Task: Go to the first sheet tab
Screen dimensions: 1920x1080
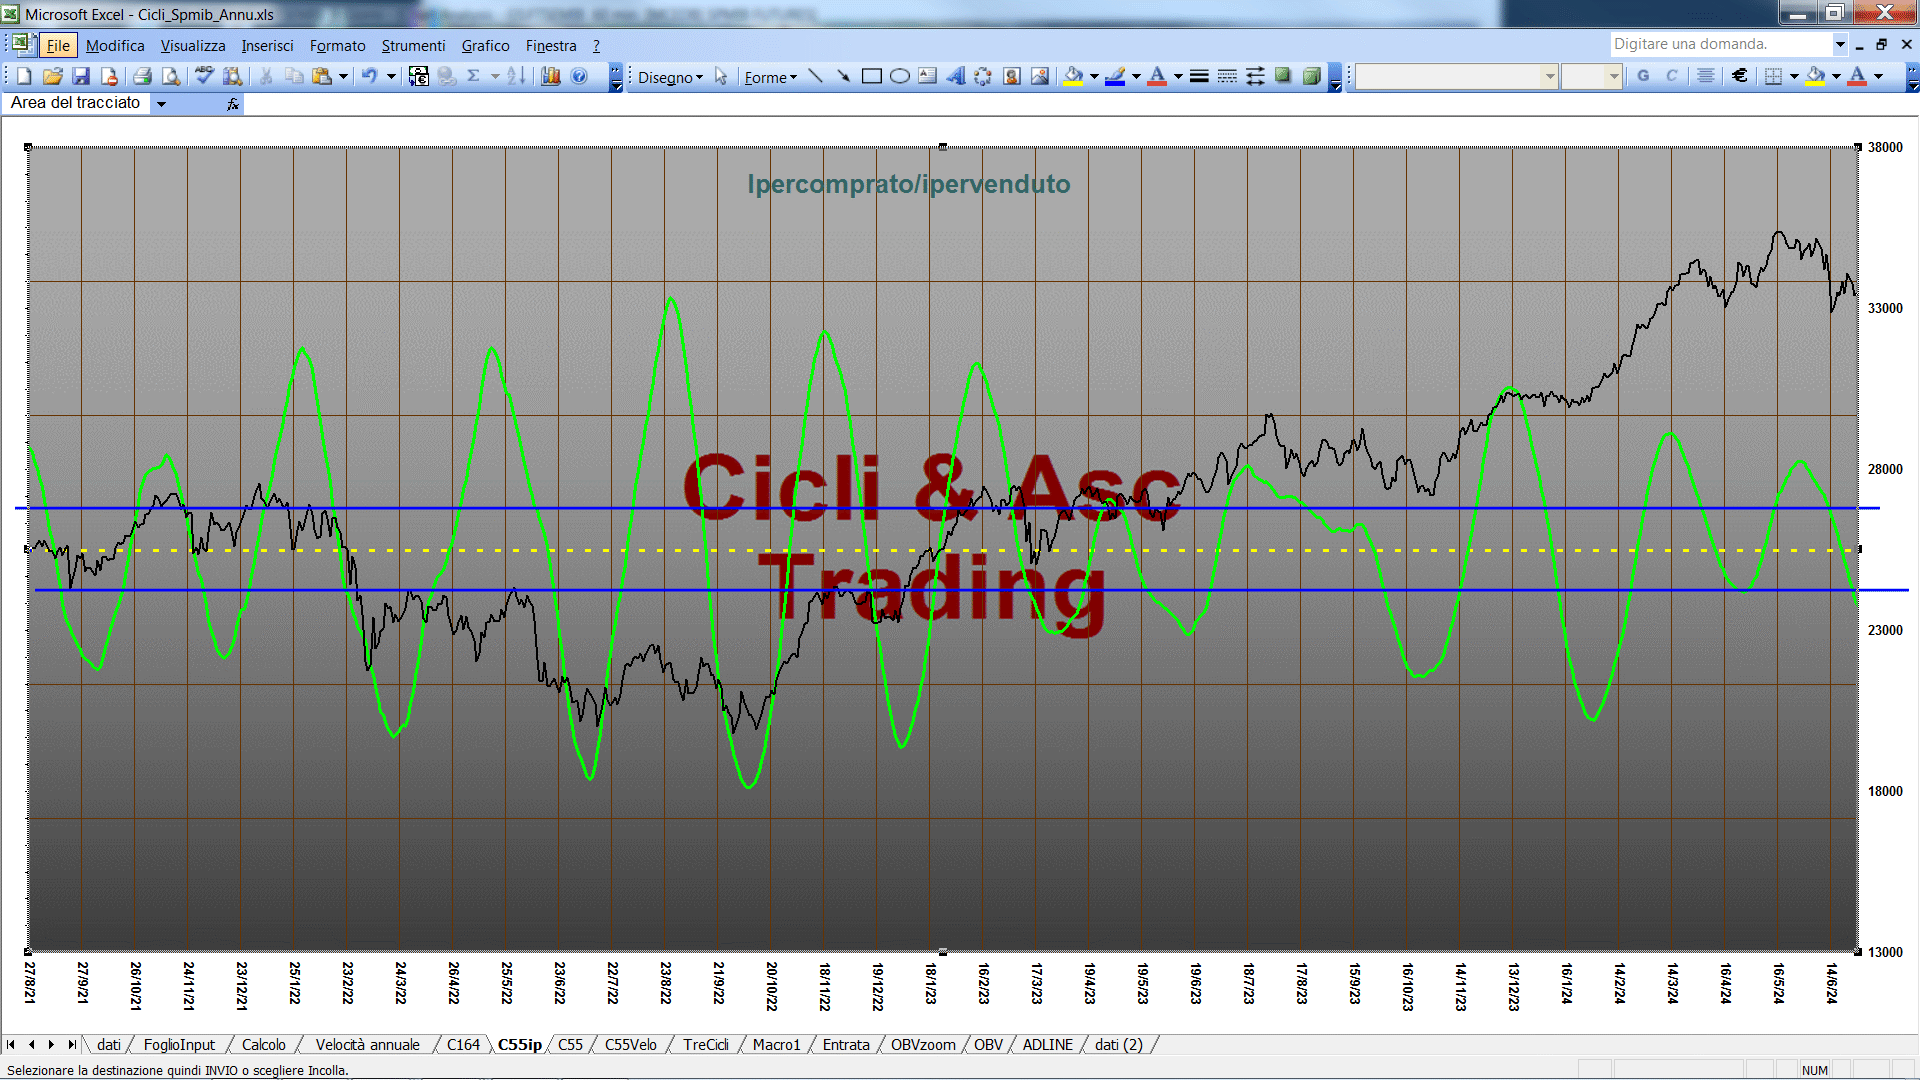Action: (x=11, y=1044)
